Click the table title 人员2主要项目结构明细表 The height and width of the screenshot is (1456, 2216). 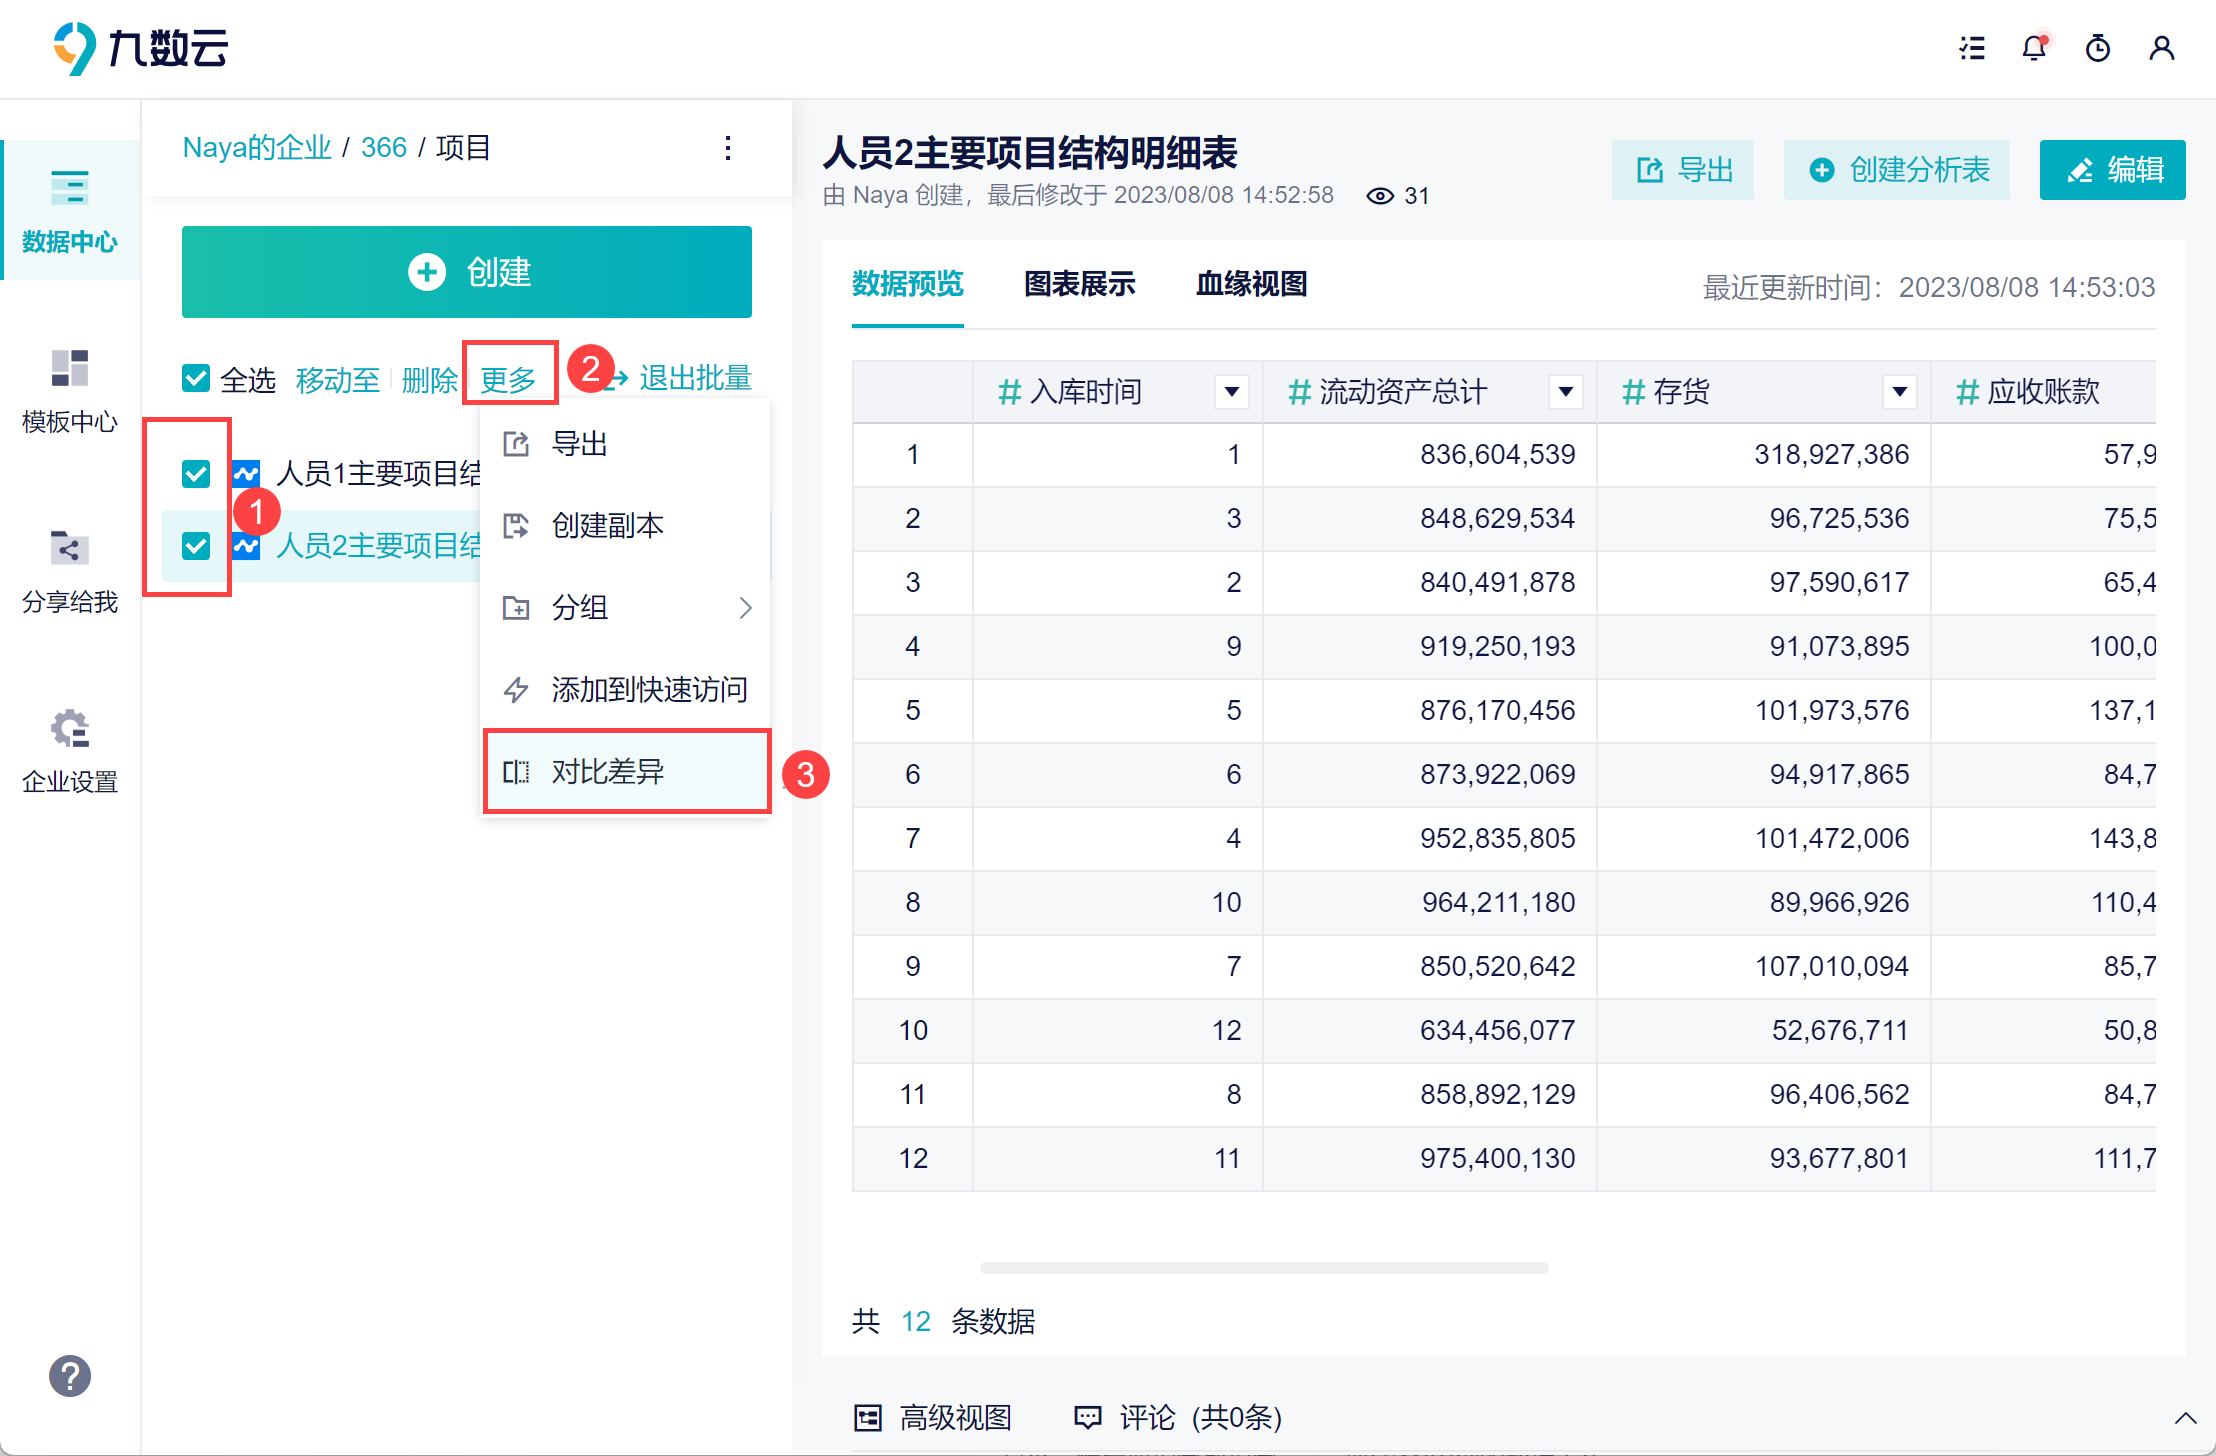pyautogui.click(x=1030, y=153)
